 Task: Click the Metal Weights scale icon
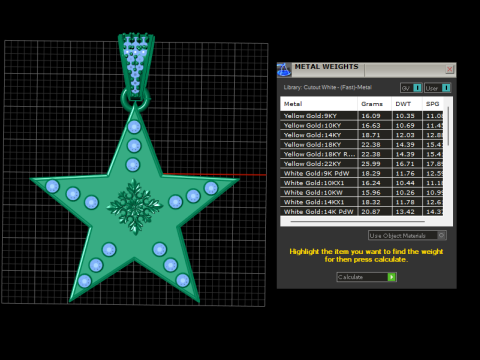coord(284,70)
